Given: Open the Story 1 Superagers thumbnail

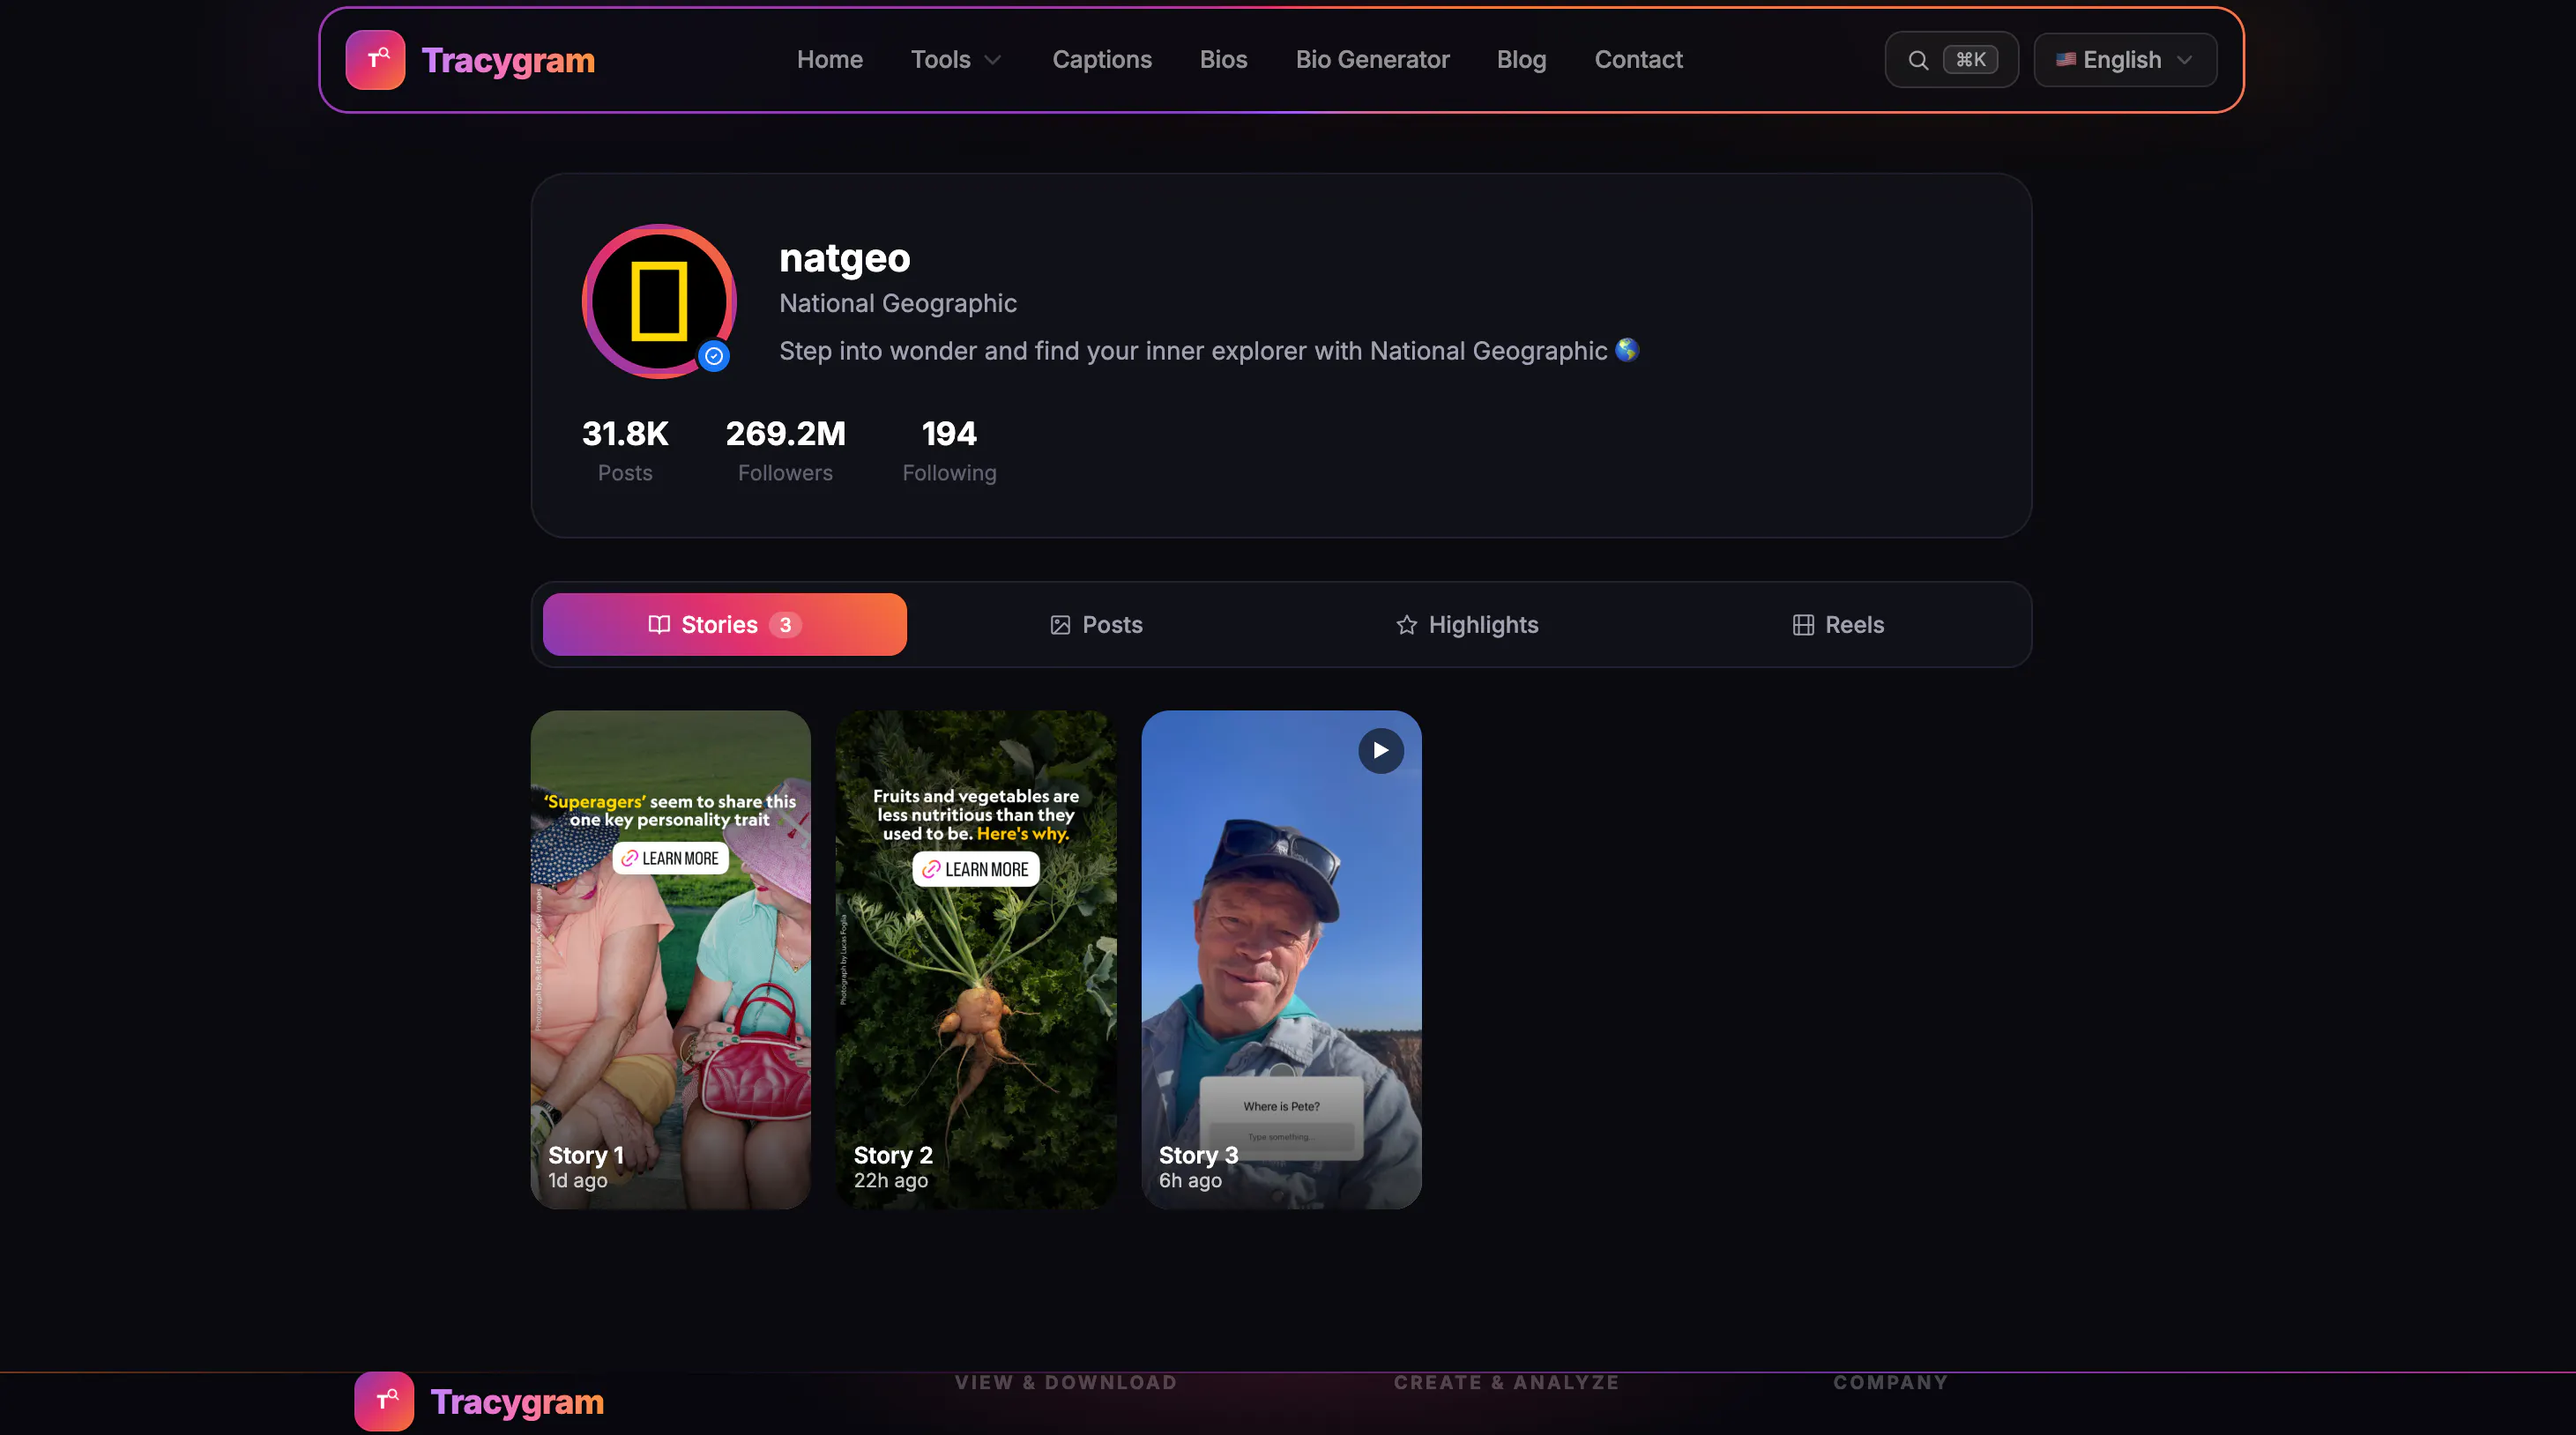Looking at the screenshot, I should click(x=670, y=960).
